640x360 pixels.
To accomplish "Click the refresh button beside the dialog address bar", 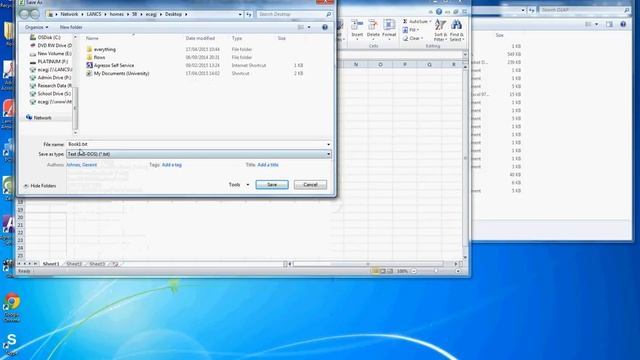I will point(249,14).
